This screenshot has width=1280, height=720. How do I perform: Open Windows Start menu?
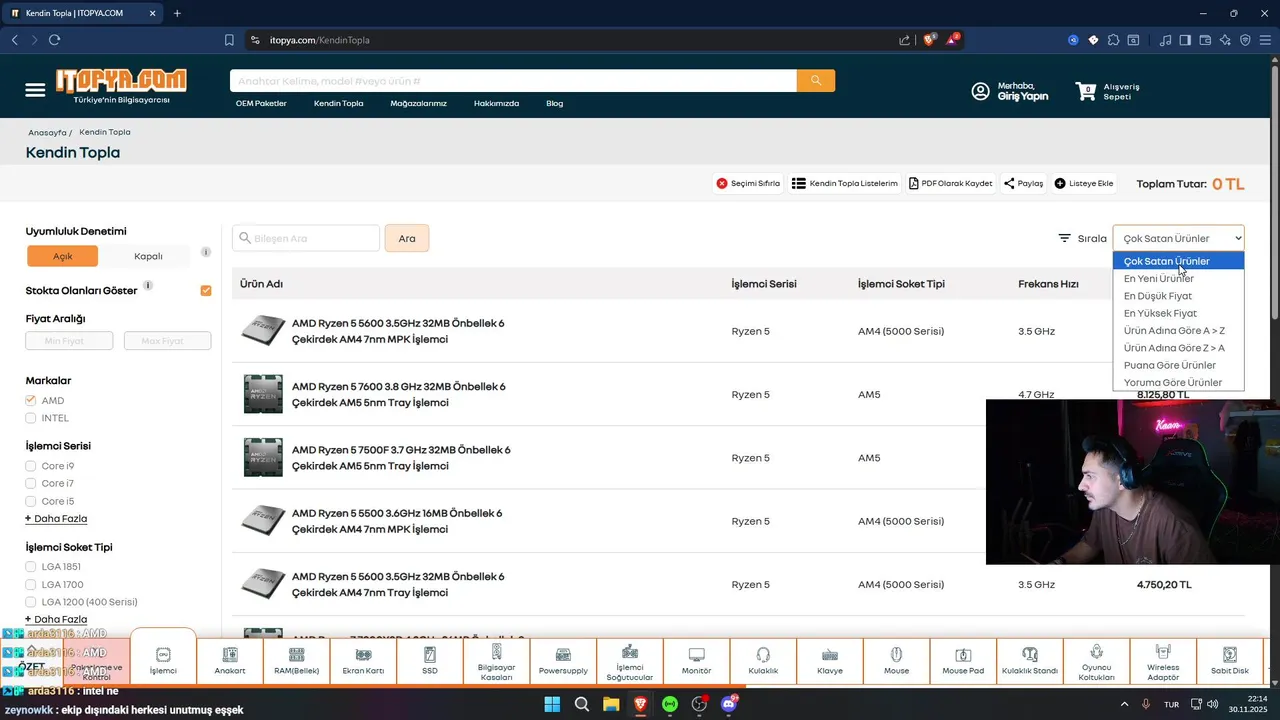552,704
